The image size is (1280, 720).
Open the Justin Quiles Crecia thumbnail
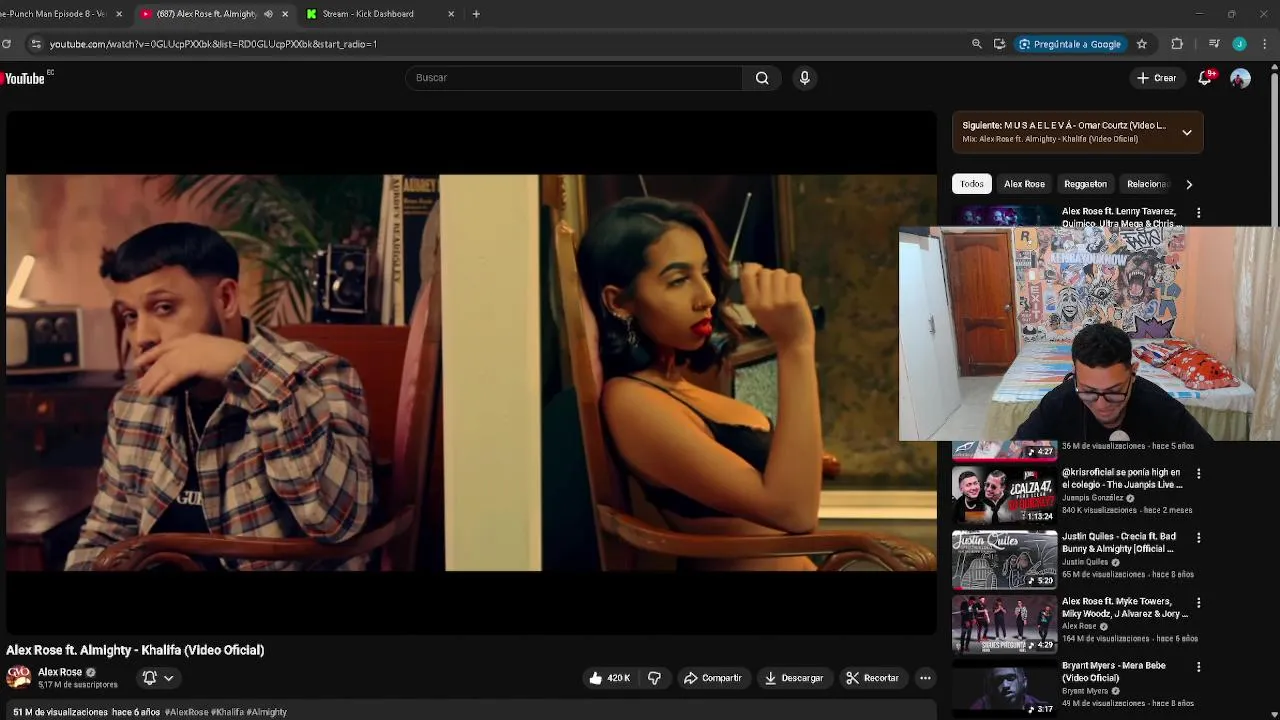(1004, 559)
